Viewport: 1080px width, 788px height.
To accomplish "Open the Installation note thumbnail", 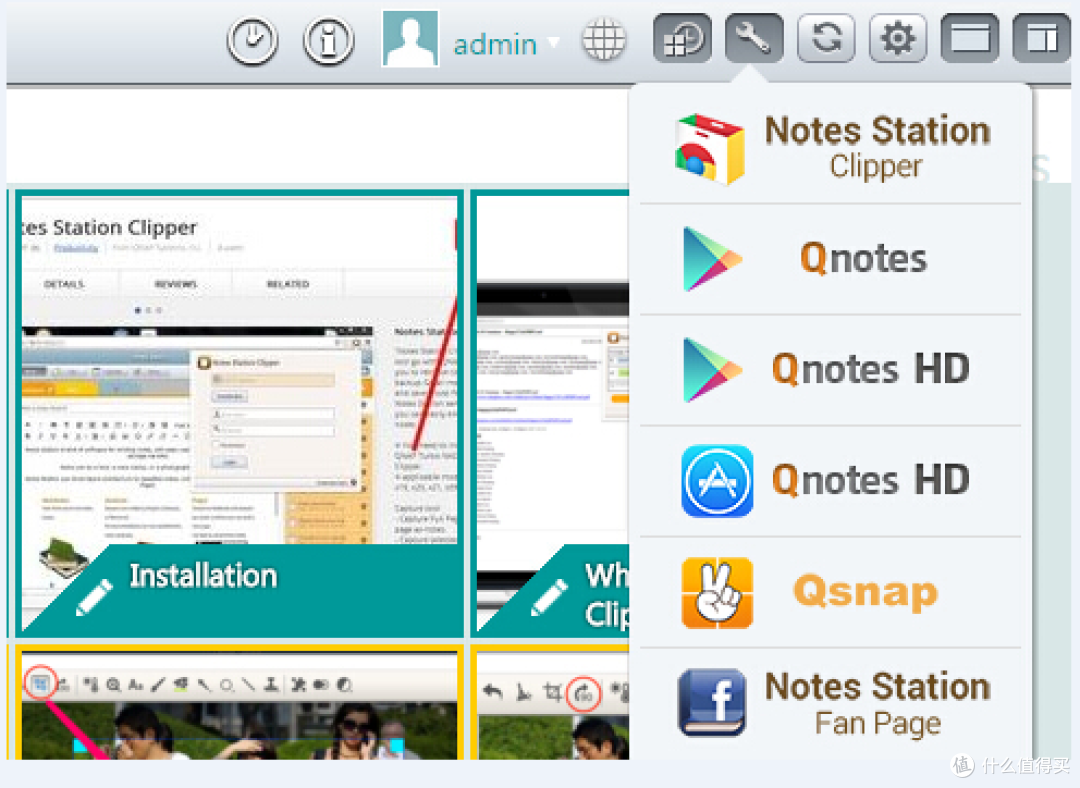I will 240,413.
